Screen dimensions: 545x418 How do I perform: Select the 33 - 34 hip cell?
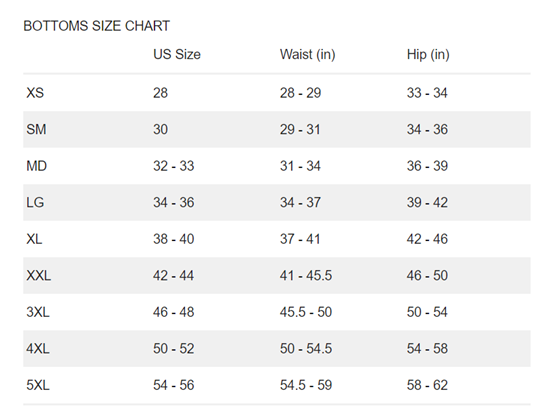[427, 93]
